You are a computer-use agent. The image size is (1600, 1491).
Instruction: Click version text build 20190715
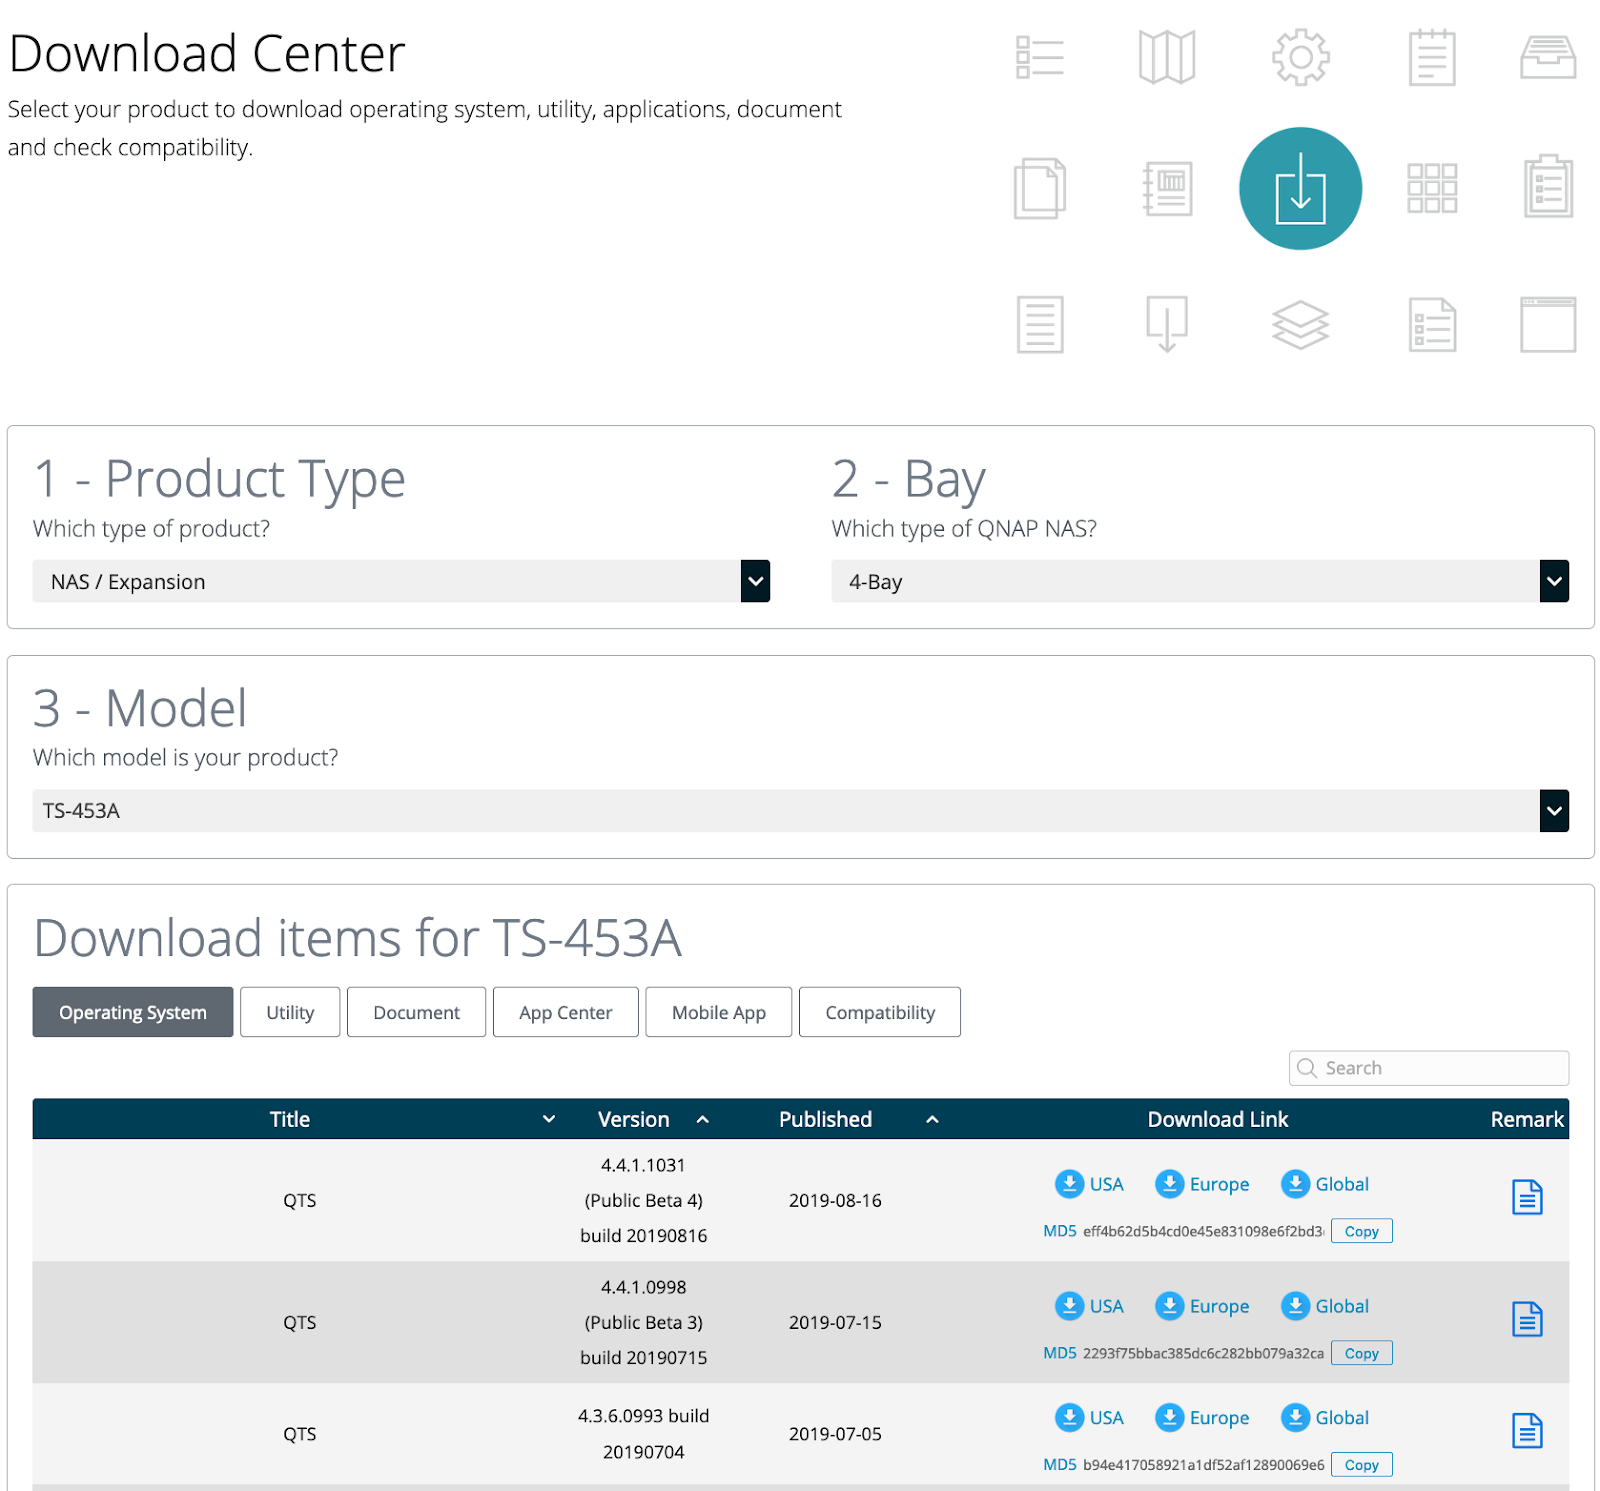(643, 1358)
